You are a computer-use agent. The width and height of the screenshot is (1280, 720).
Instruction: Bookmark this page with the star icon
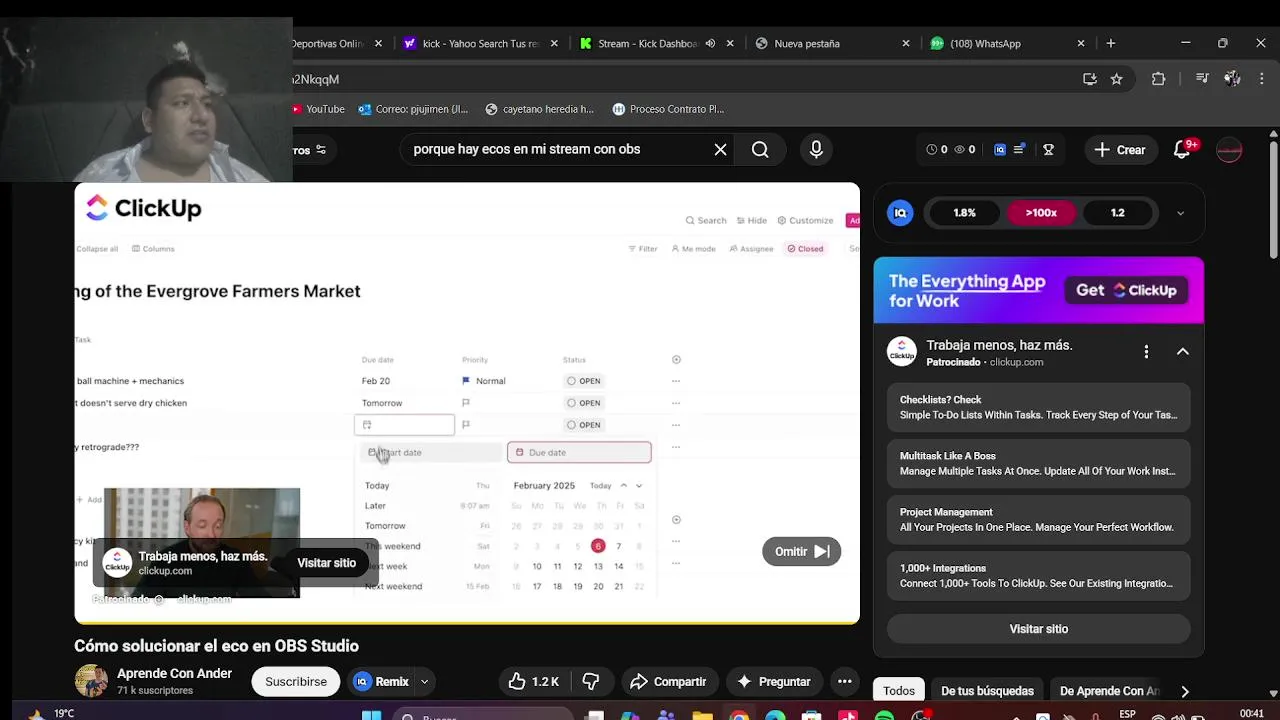coord(1117,79)
